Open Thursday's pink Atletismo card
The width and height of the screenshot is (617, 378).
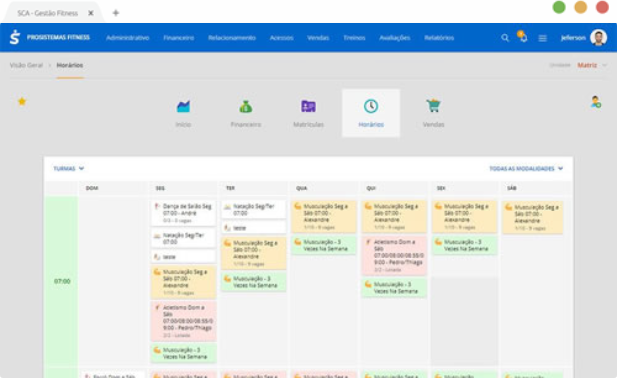click(394, 256)
